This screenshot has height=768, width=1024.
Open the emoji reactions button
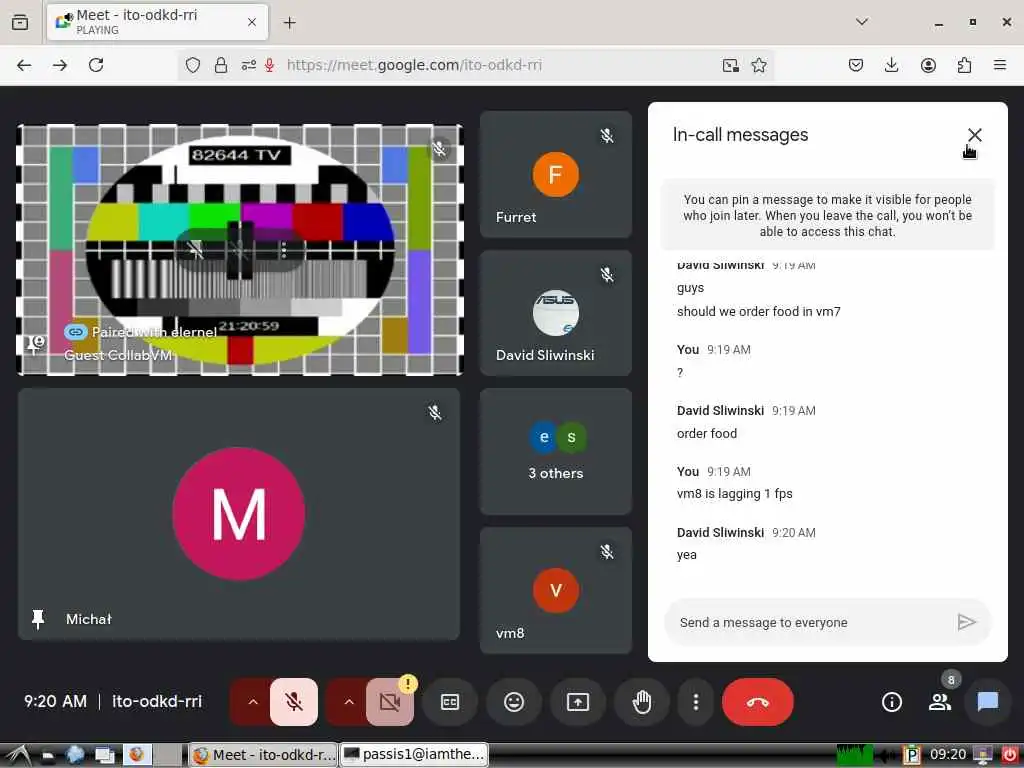pyautogui.click(x=514, y=702)
